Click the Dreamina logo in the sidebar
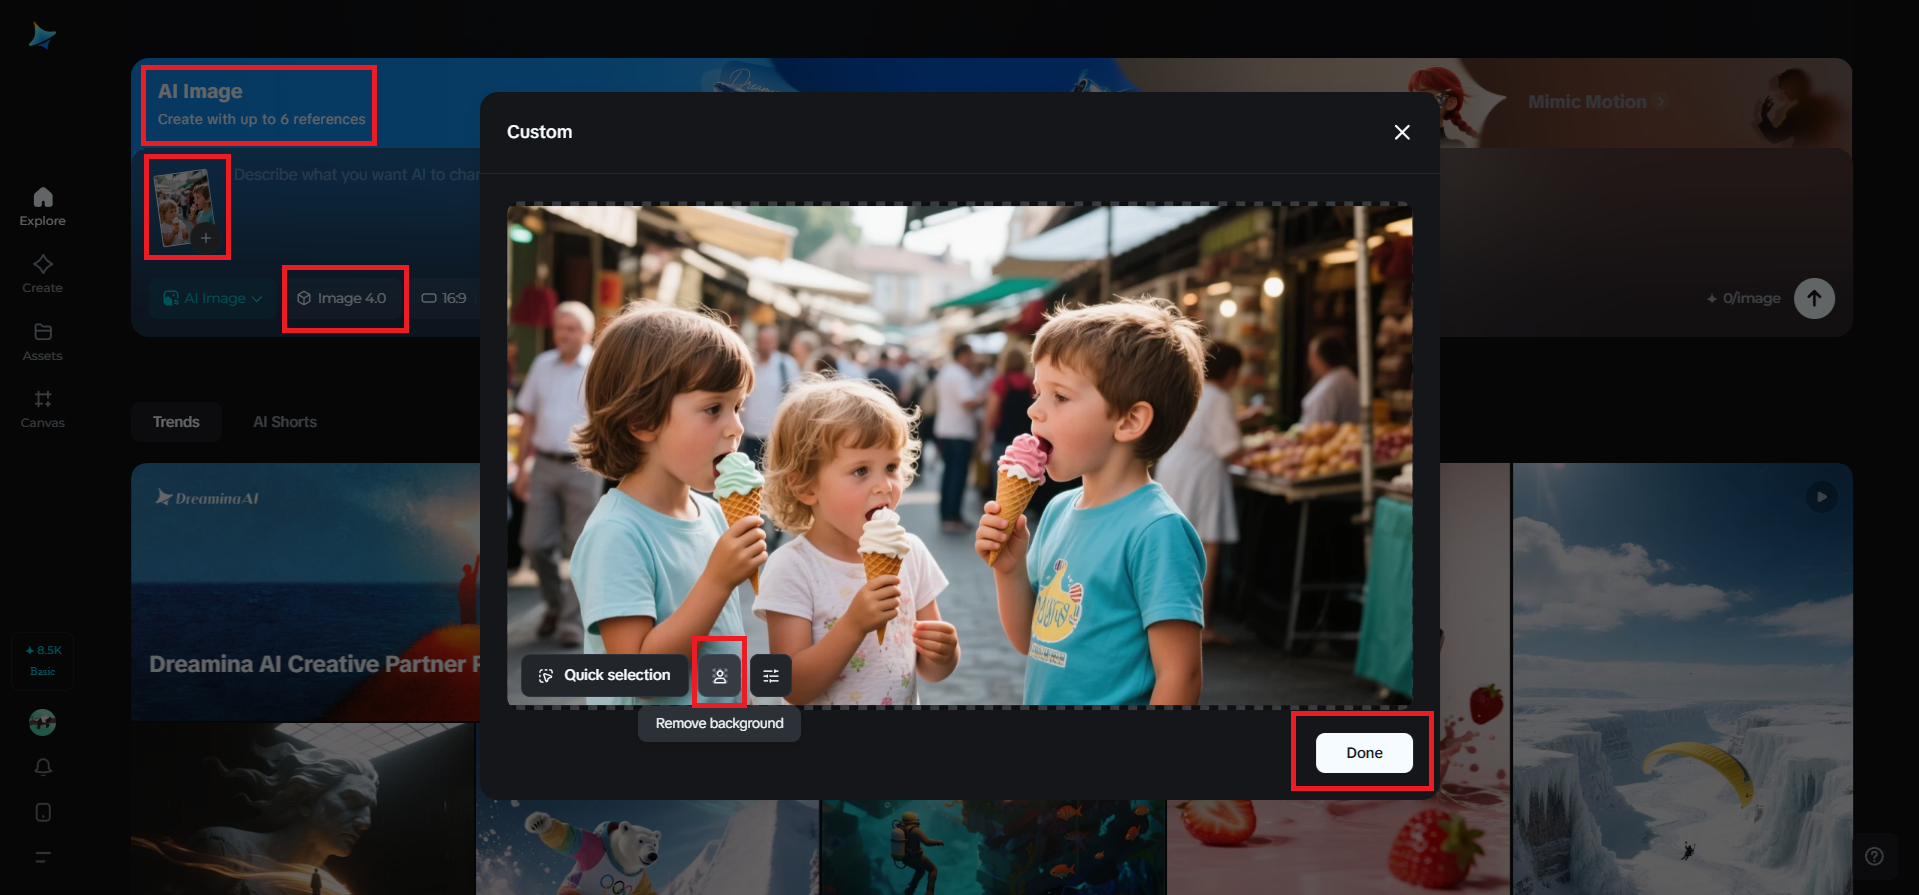 42,36
